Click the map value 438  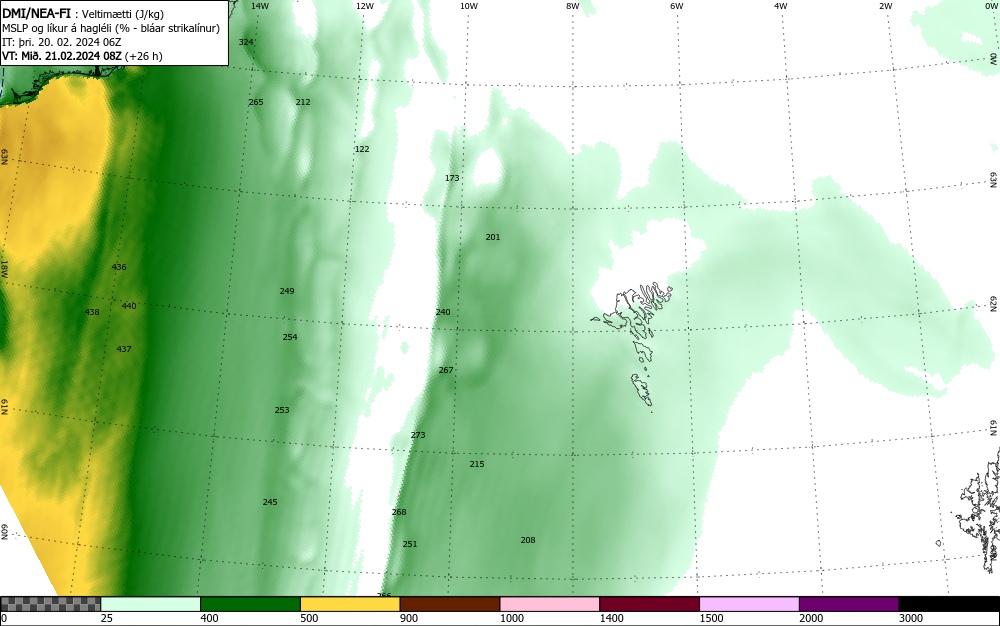92,312
